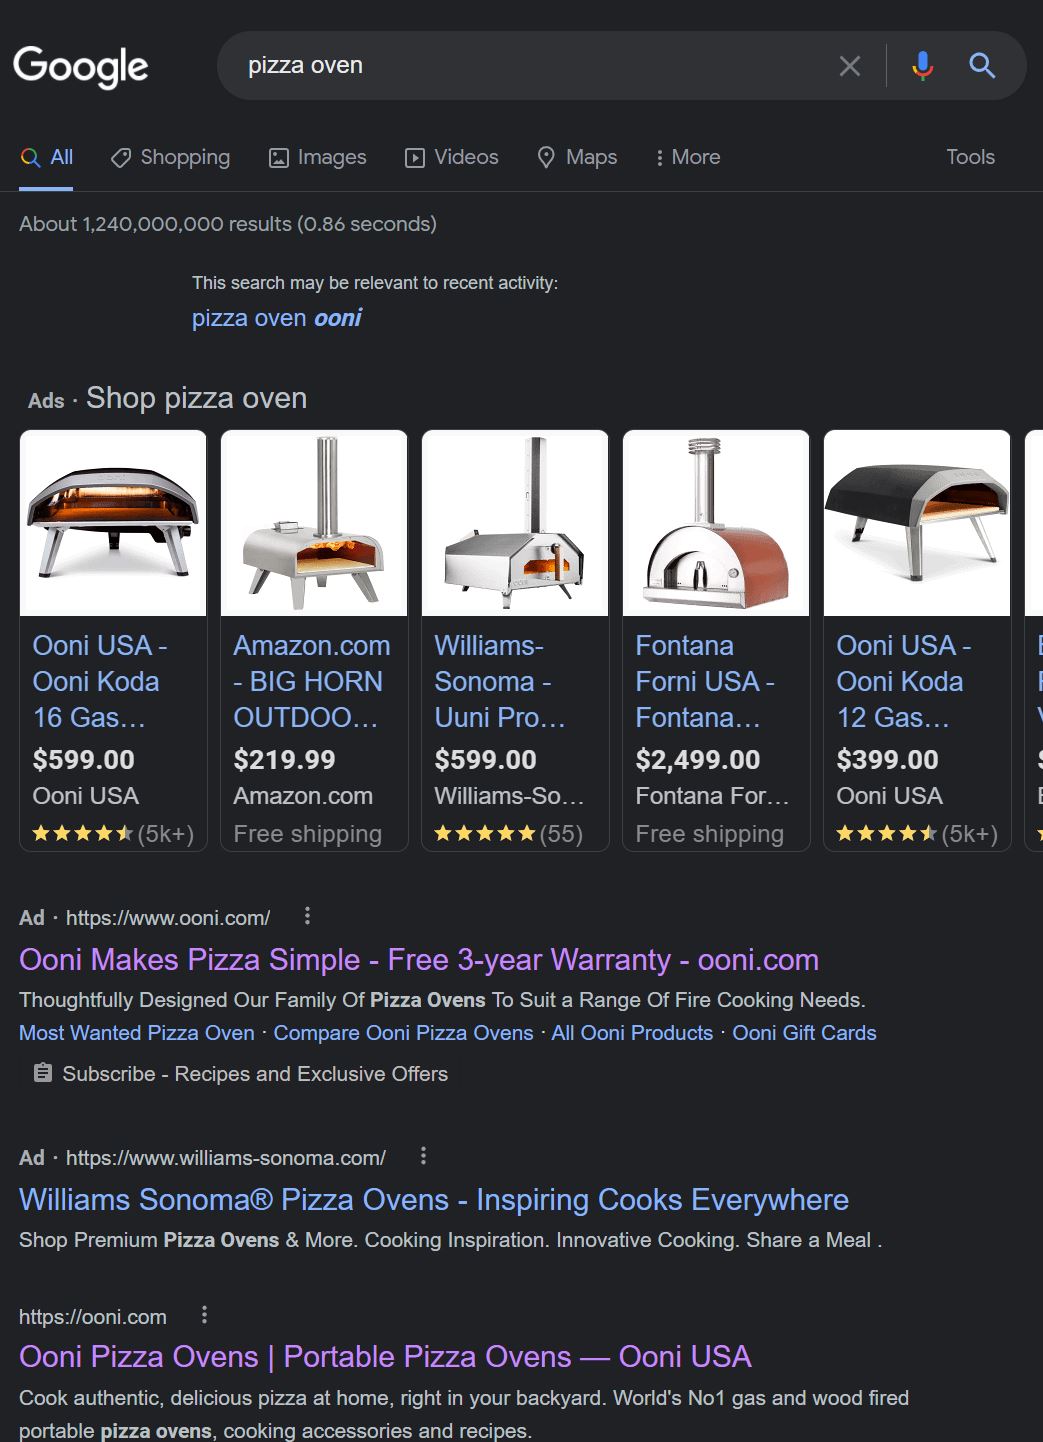Open options dots beside ooni.com ad URL
Image resolution: width=1043 pixels, height=1442 pixels.
click(x=307, y=916)
